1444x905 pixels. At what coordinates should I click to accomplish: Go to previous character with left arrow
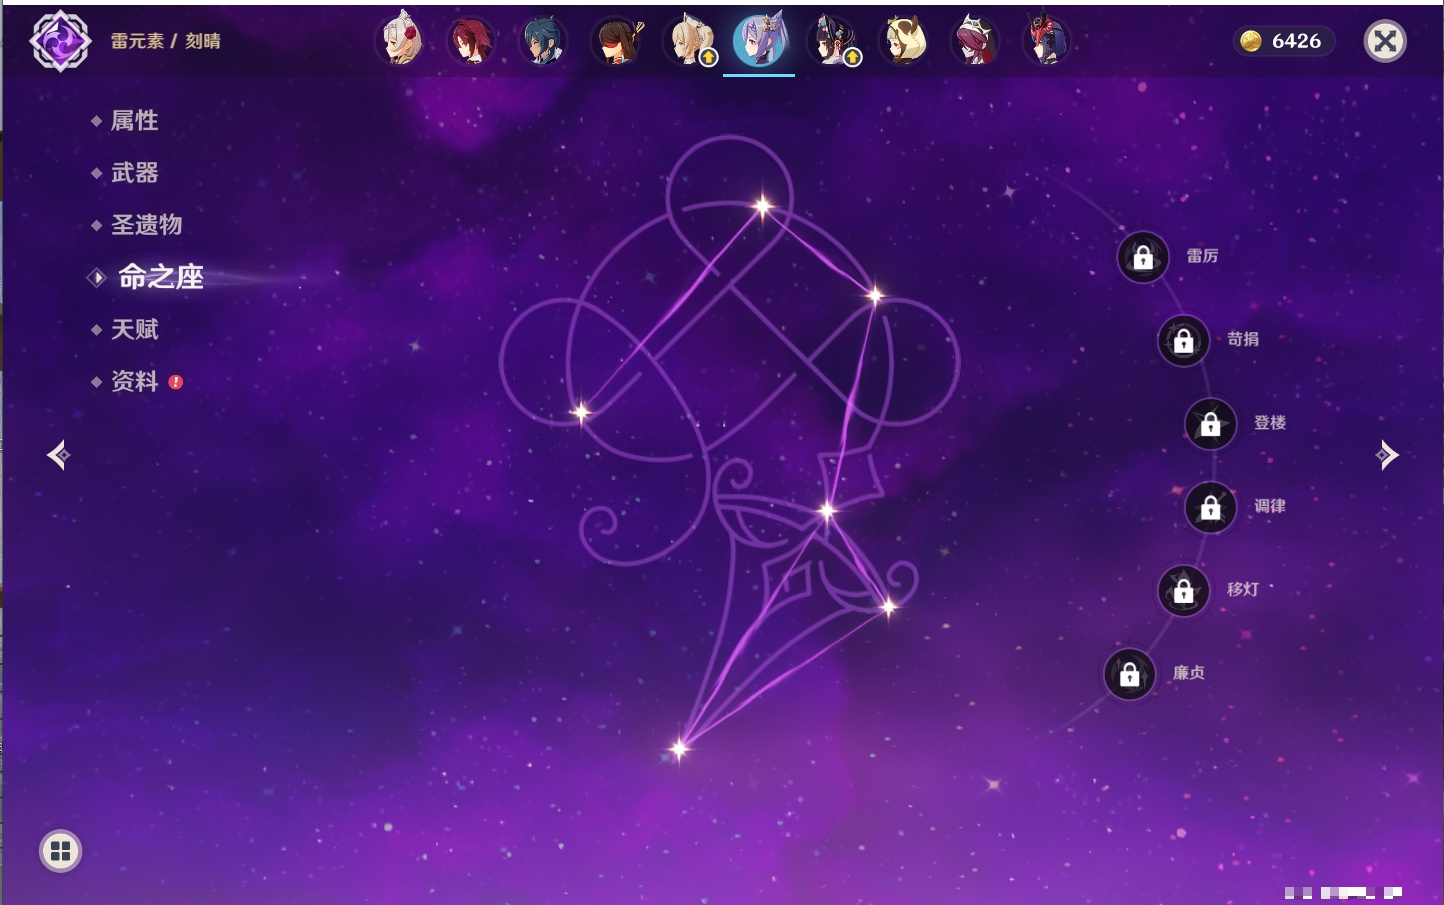[x=59, y=455]
